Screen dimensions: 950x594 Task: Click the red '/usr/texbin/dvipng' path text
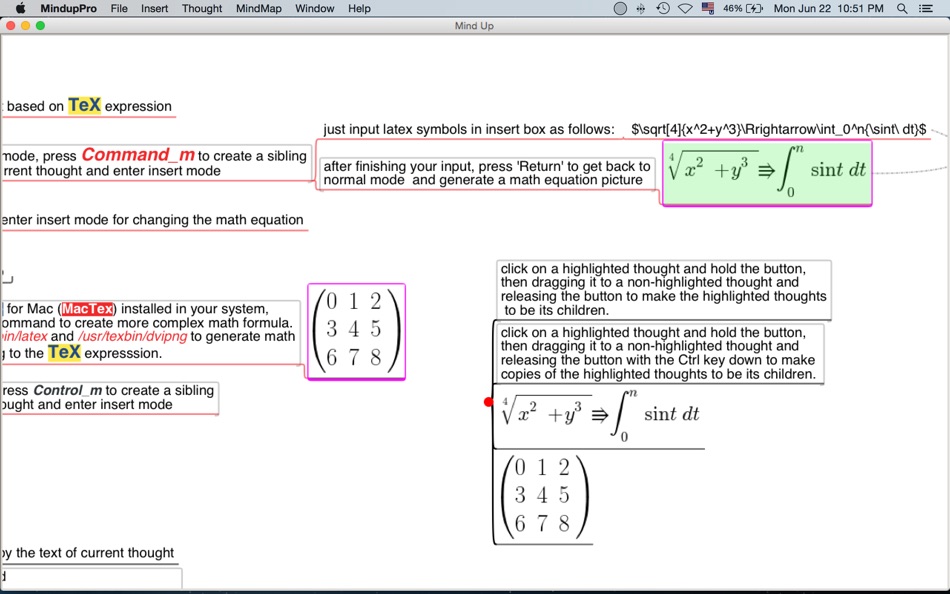pyautogui.click(x=132, y=336)
